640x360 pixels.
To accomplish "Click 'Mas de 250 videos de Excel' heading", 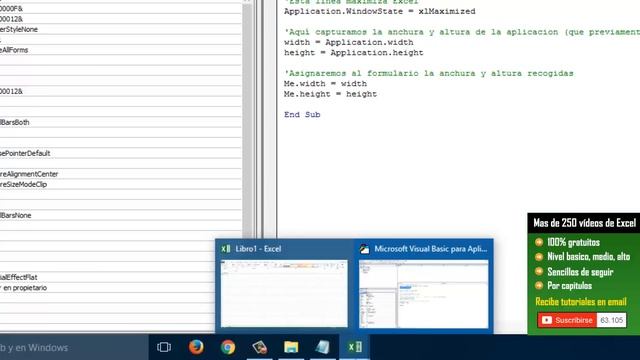I will (584, 223).
